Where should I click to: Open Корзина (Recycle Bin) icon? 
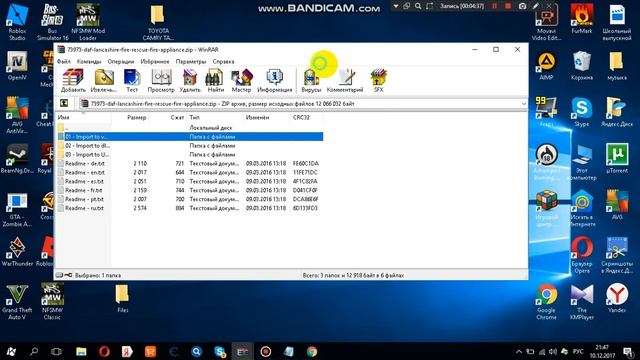click(582, 65)
